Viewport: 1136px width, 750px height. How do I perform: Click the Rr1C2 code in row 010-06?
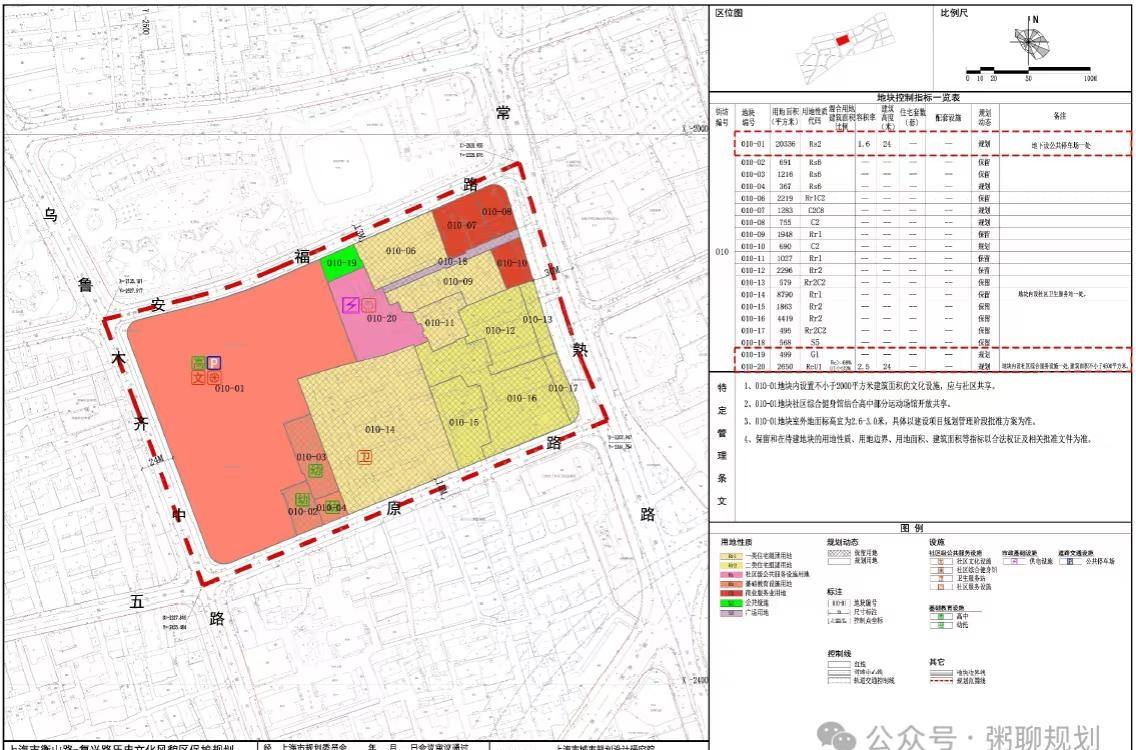815,198
